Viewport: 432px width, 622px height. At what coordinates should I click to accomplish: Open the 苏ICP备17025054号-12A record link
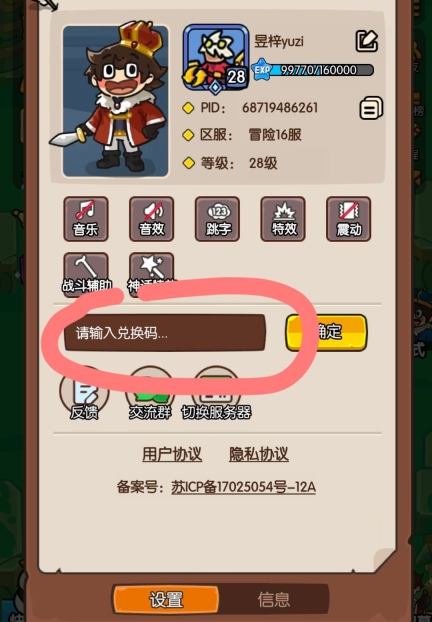243,487
